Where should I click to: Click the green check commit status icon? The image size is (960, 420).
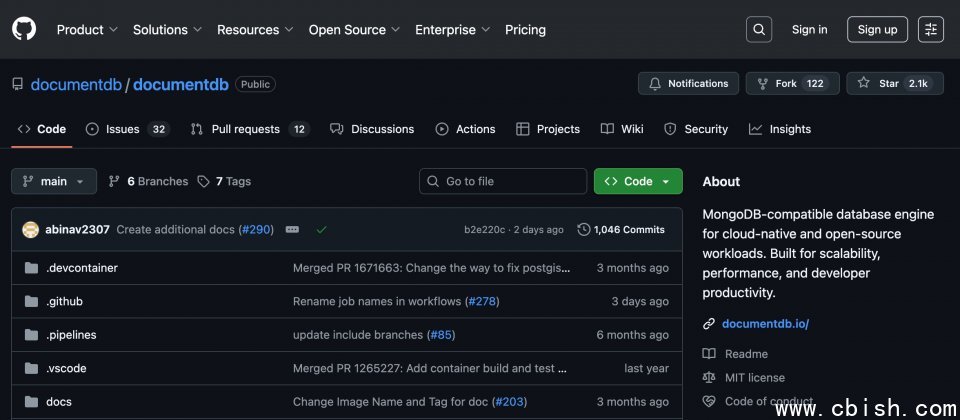[321, 230]
